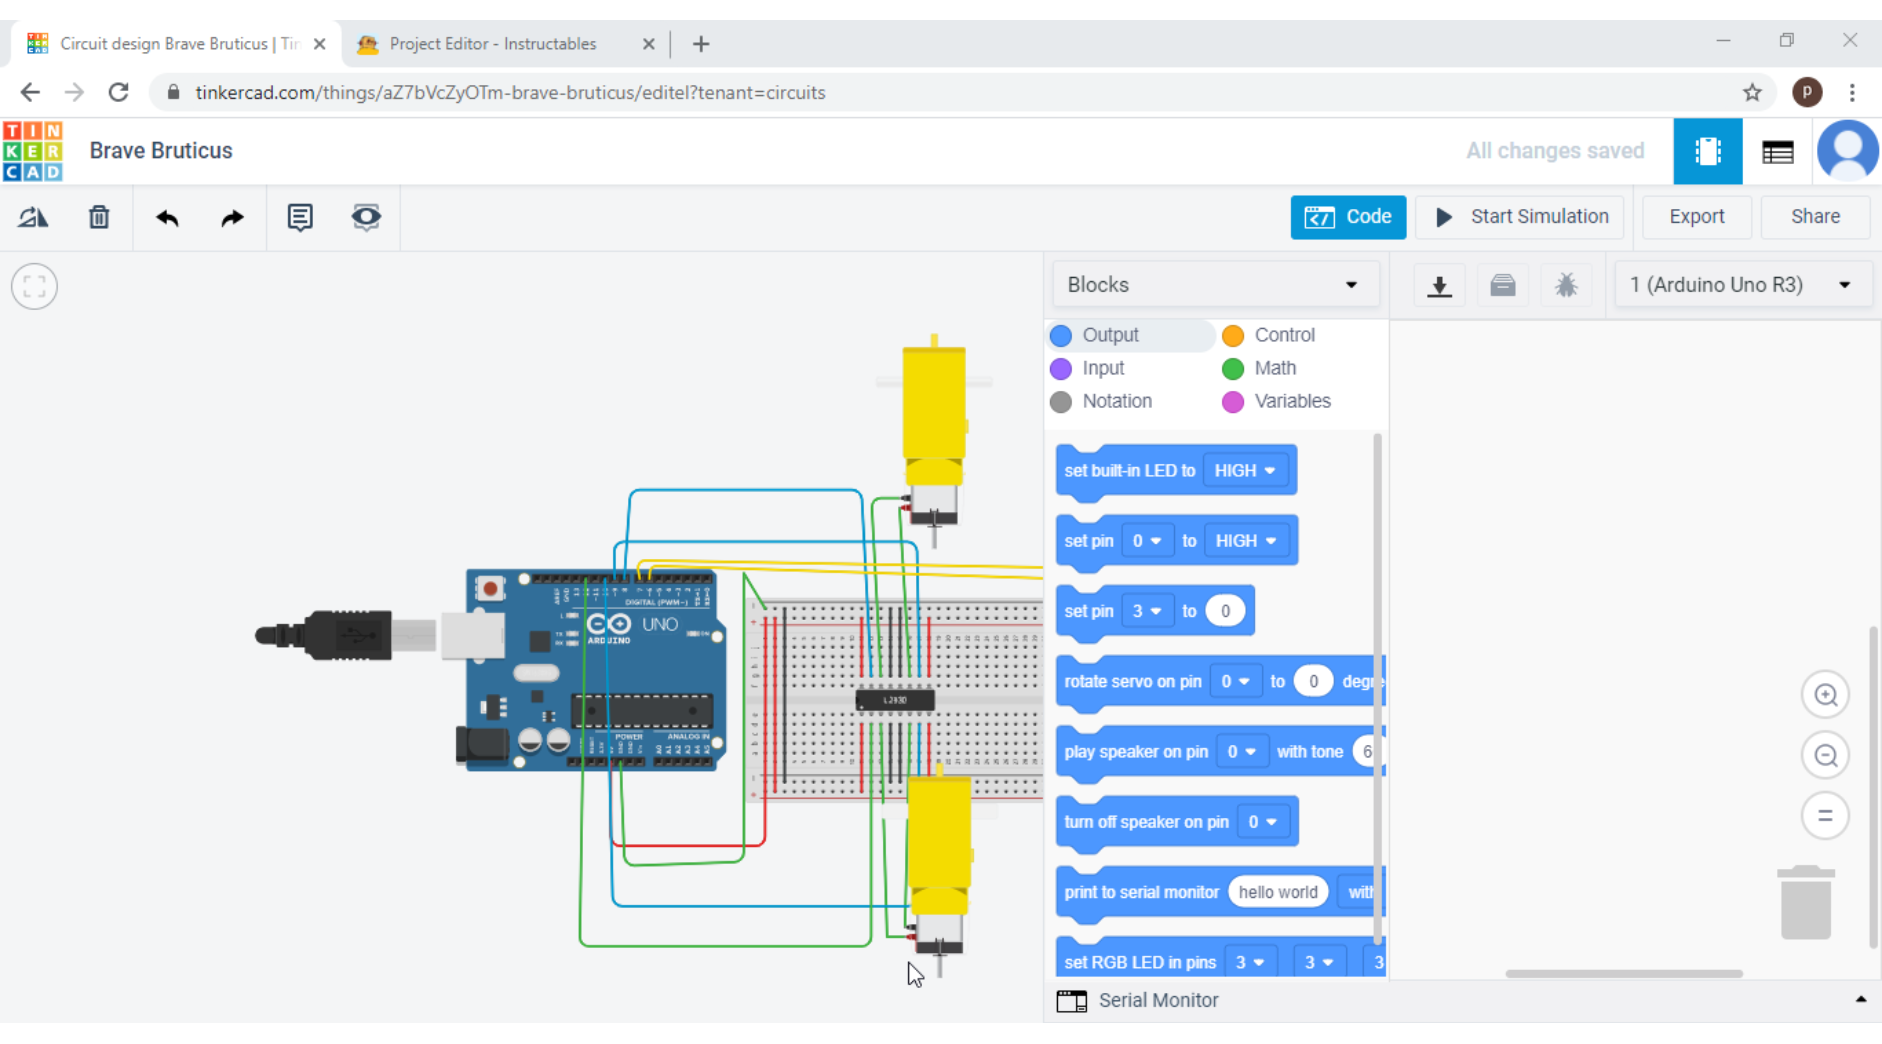Screen dimensions: 1882x1044
Task: Open the Arduino Uno R3 board dropdown
Action: 1741,285
